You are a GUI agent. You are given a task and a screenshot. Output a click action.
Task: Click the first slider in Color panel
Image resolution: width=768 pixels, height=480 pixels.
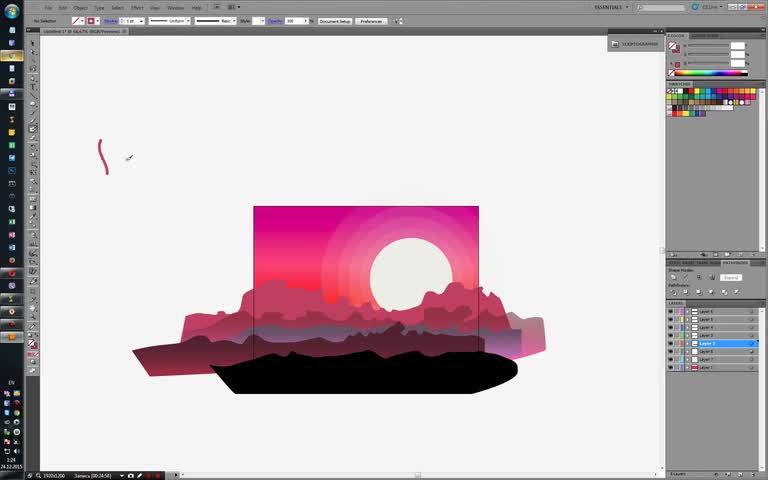[708, 46]
